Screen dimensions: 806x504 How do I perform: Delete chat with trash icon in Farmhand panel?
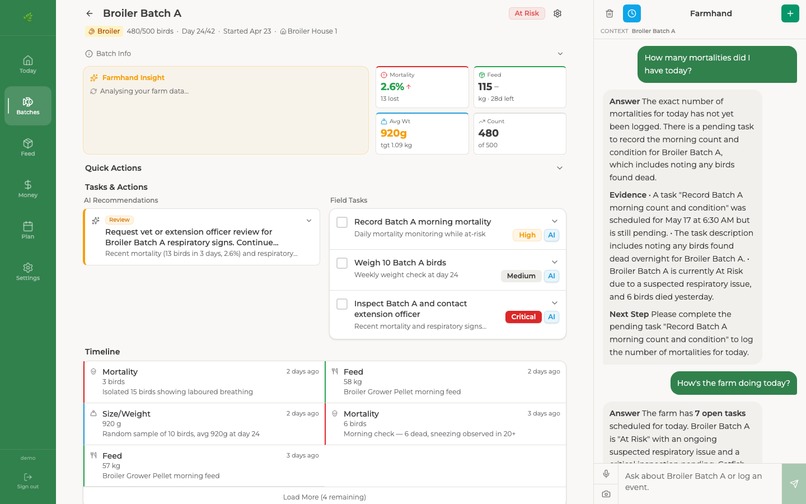609,13
